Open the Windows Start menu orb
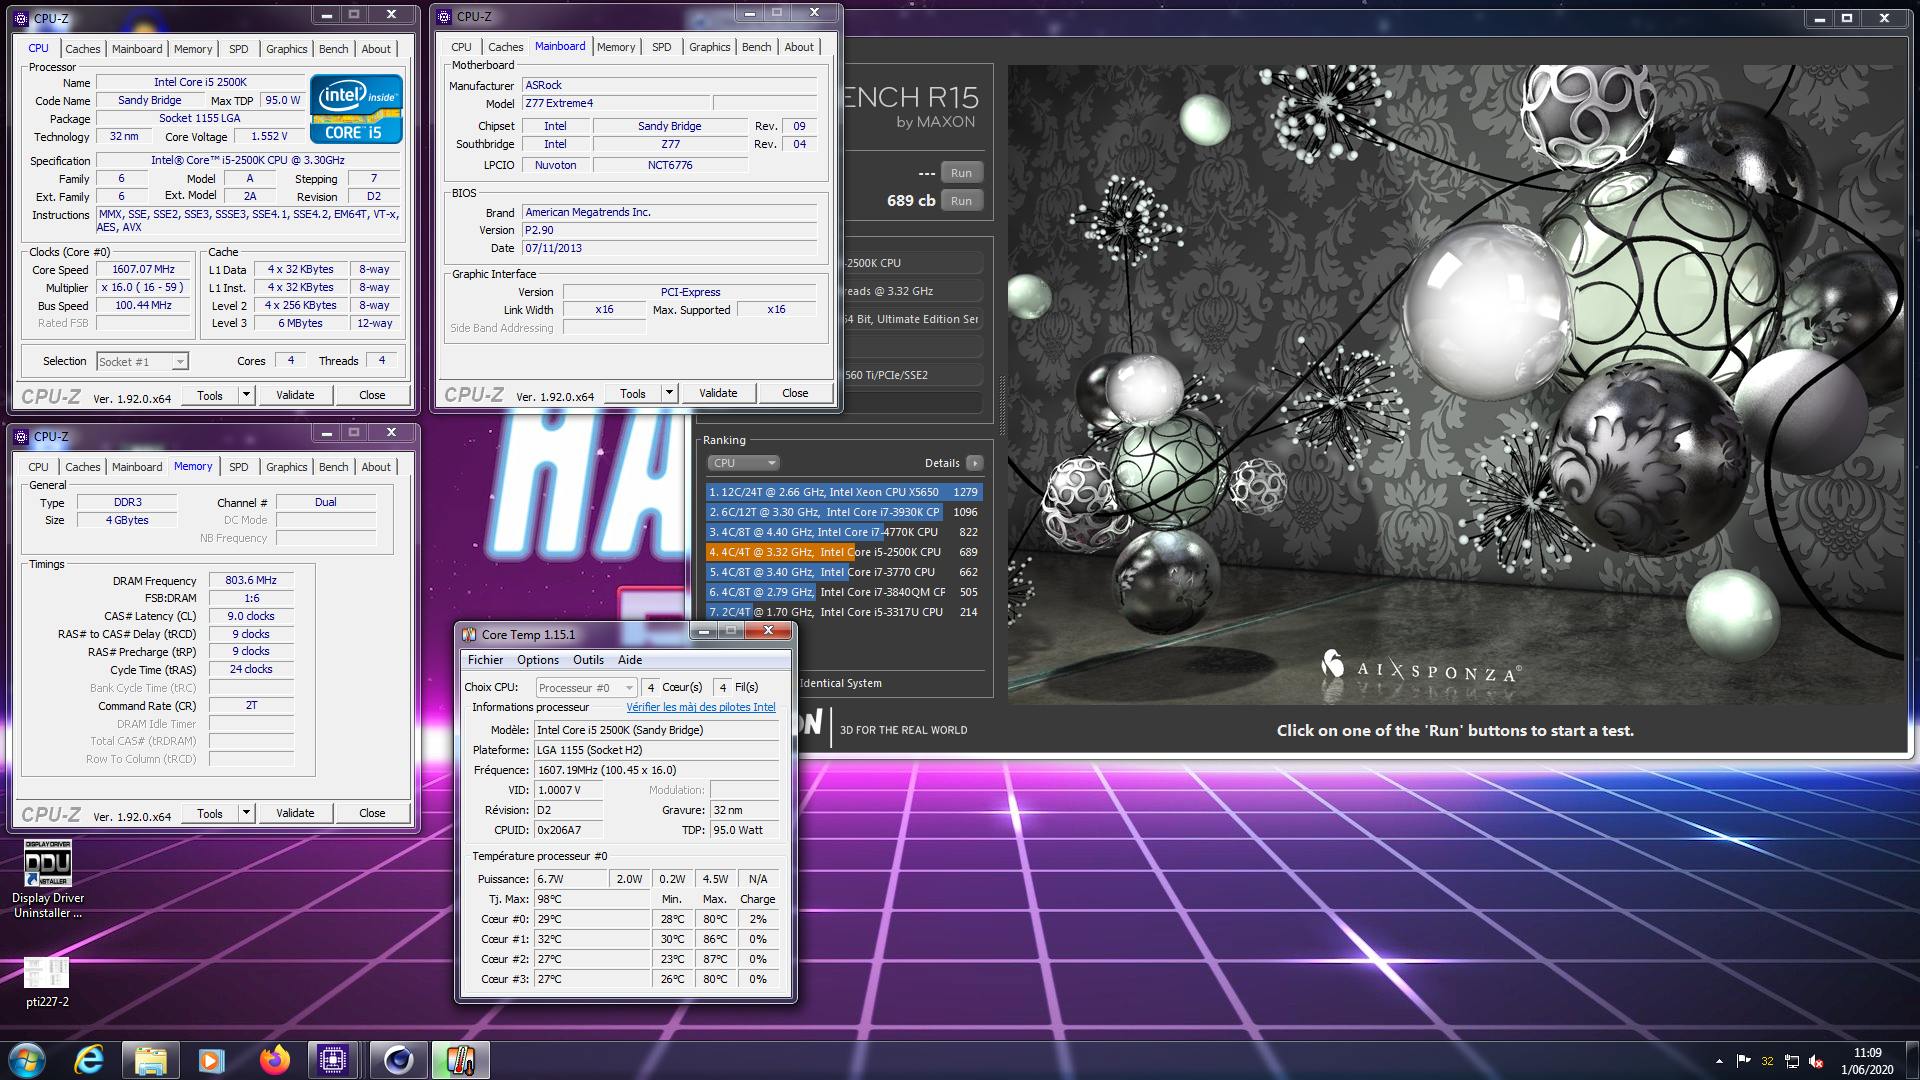1920x1080 pixels. 27,1059
